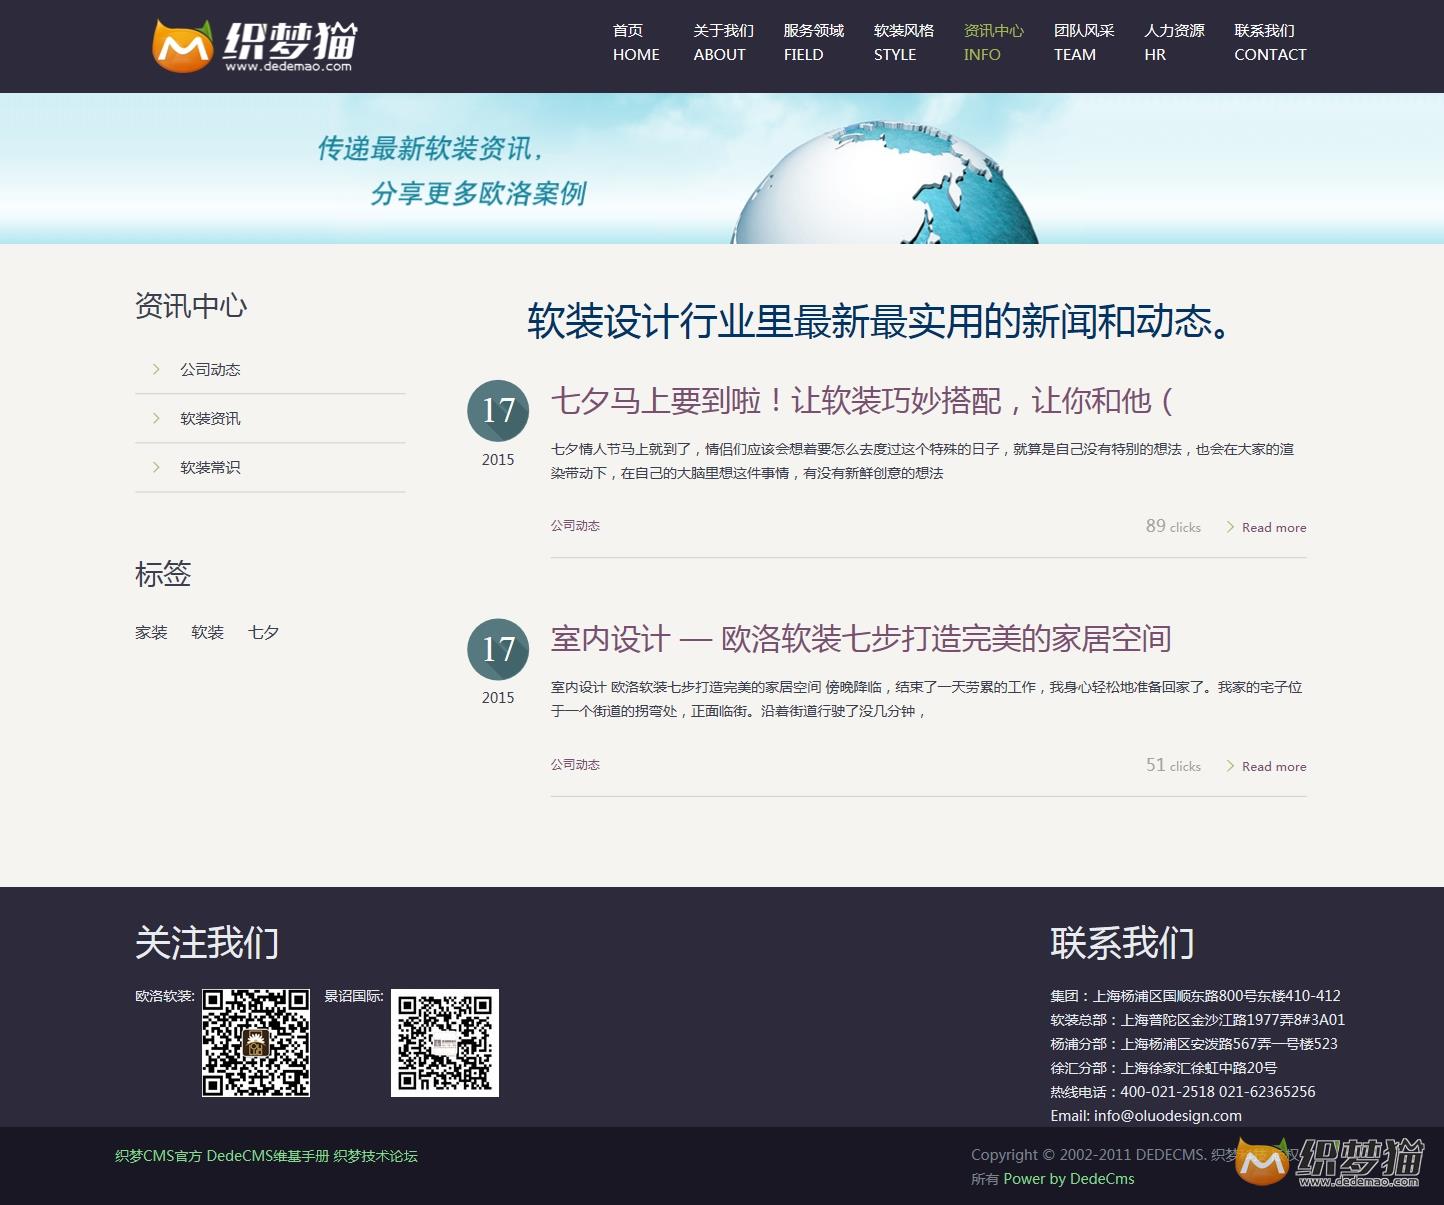Click the chevron arrow beside 公司动态
This screenshot has width=1444, height=1205.
(156, 369)
